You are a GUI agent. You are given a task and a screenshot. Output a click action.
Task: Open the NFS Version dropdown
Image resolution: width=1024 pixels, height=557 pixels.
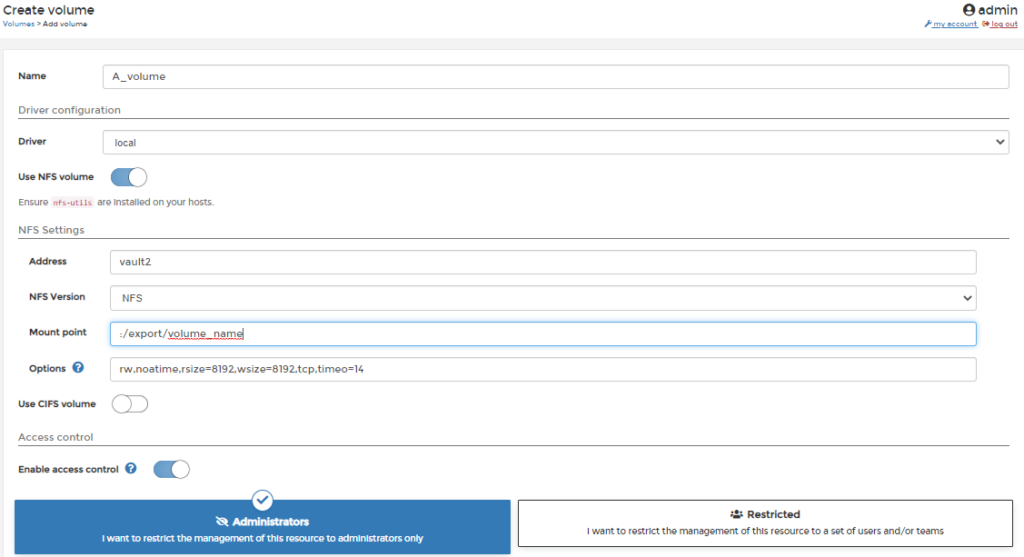pos(543,298)
